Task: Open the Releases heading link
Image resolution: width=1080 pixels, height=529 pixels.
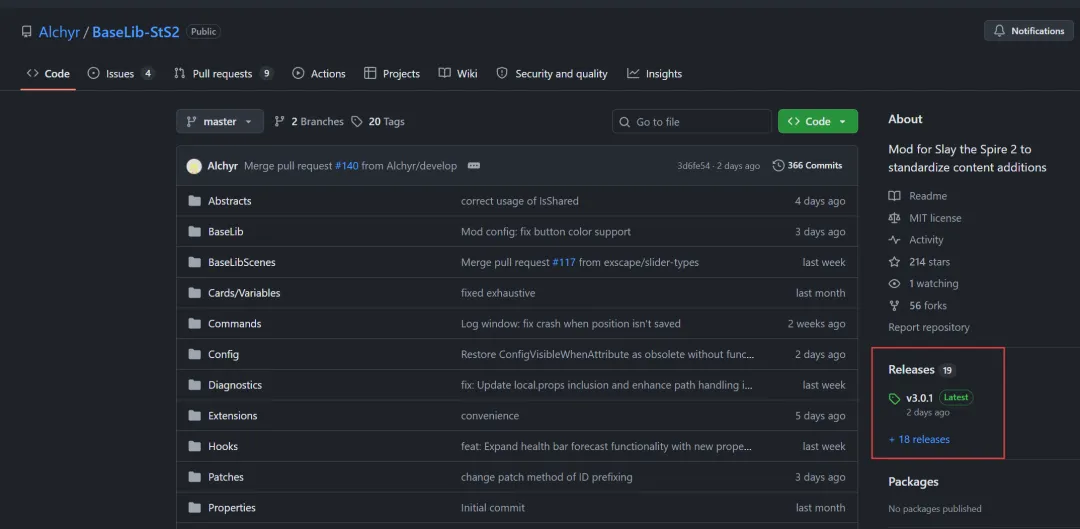Action: point(922,370)
